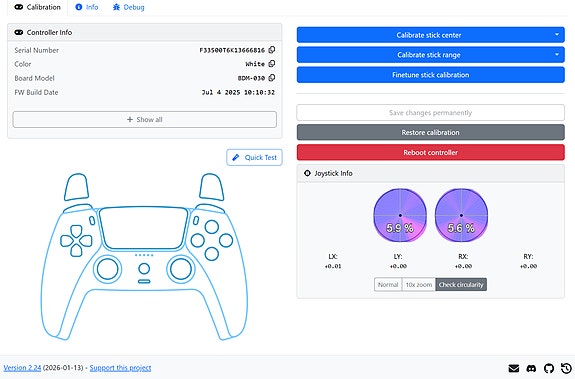The image size is (575, 379).
Task: Copy the board model BDM-030
Action: click(x=272, y=78)
